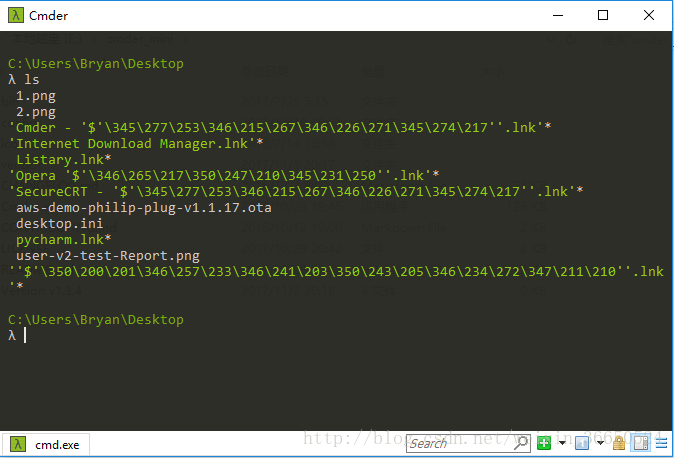The height and width of the screenshot is (458, 674).
Task: Click the green plus new console icon
Action: click(x=544, y=443)
